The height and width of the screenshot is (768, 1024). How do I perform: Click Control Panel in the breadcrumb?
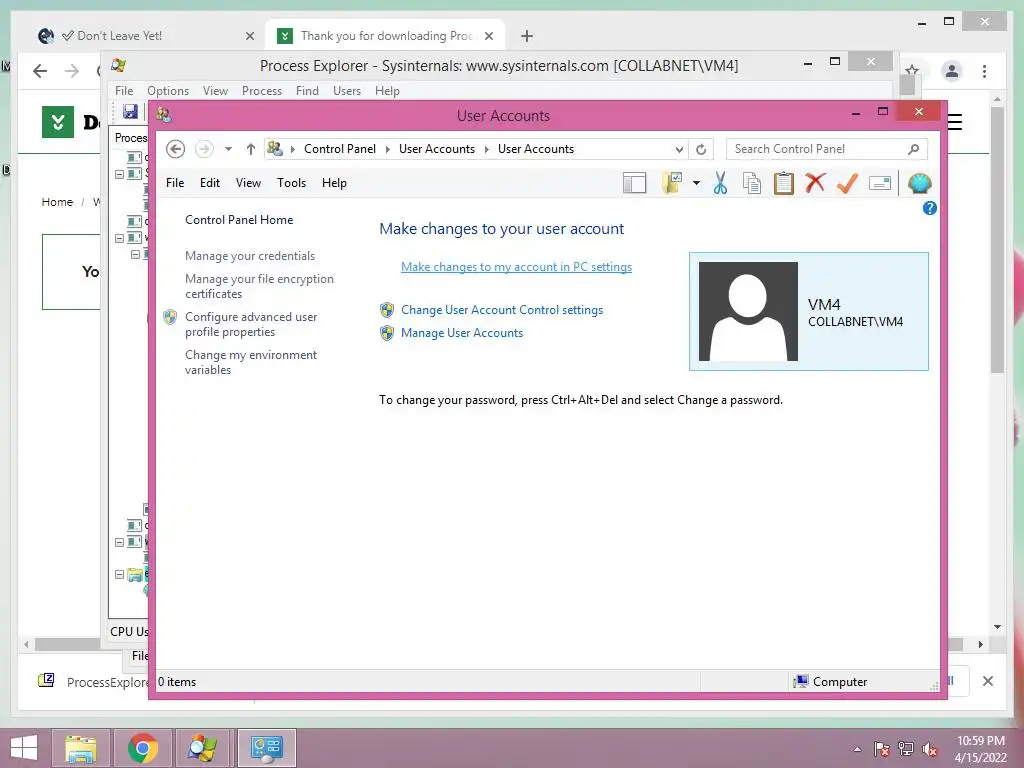340,149
